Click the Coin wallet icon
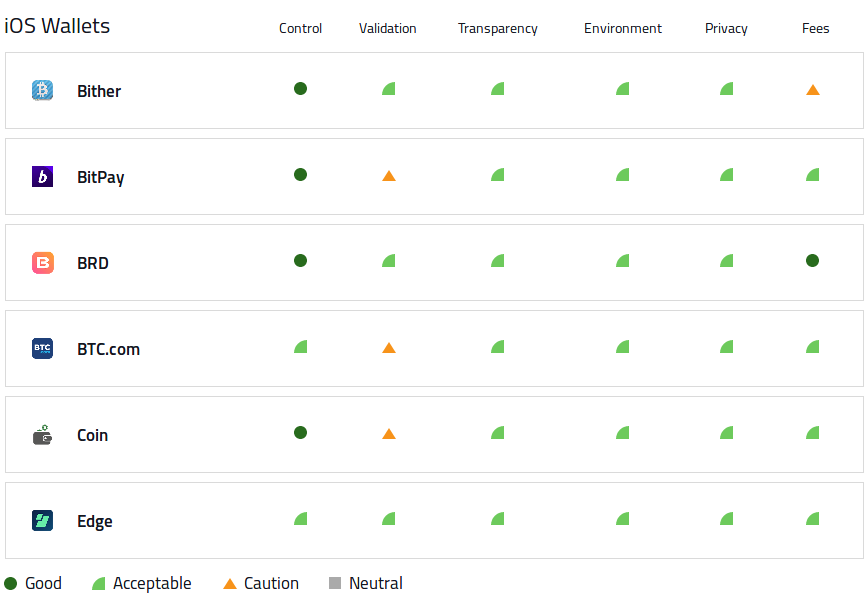This screenshot has width=868, height=598. click(43, 435)
